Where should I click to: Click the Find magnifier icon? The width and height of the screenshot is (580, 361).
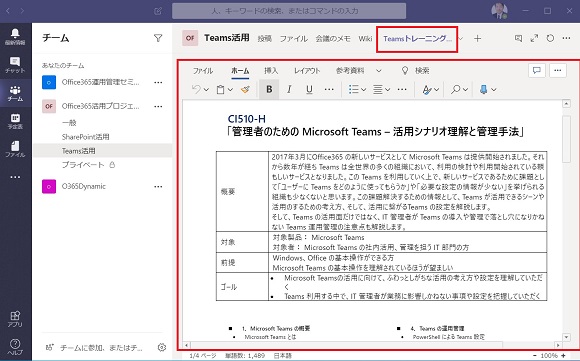[x=456, y=89]
